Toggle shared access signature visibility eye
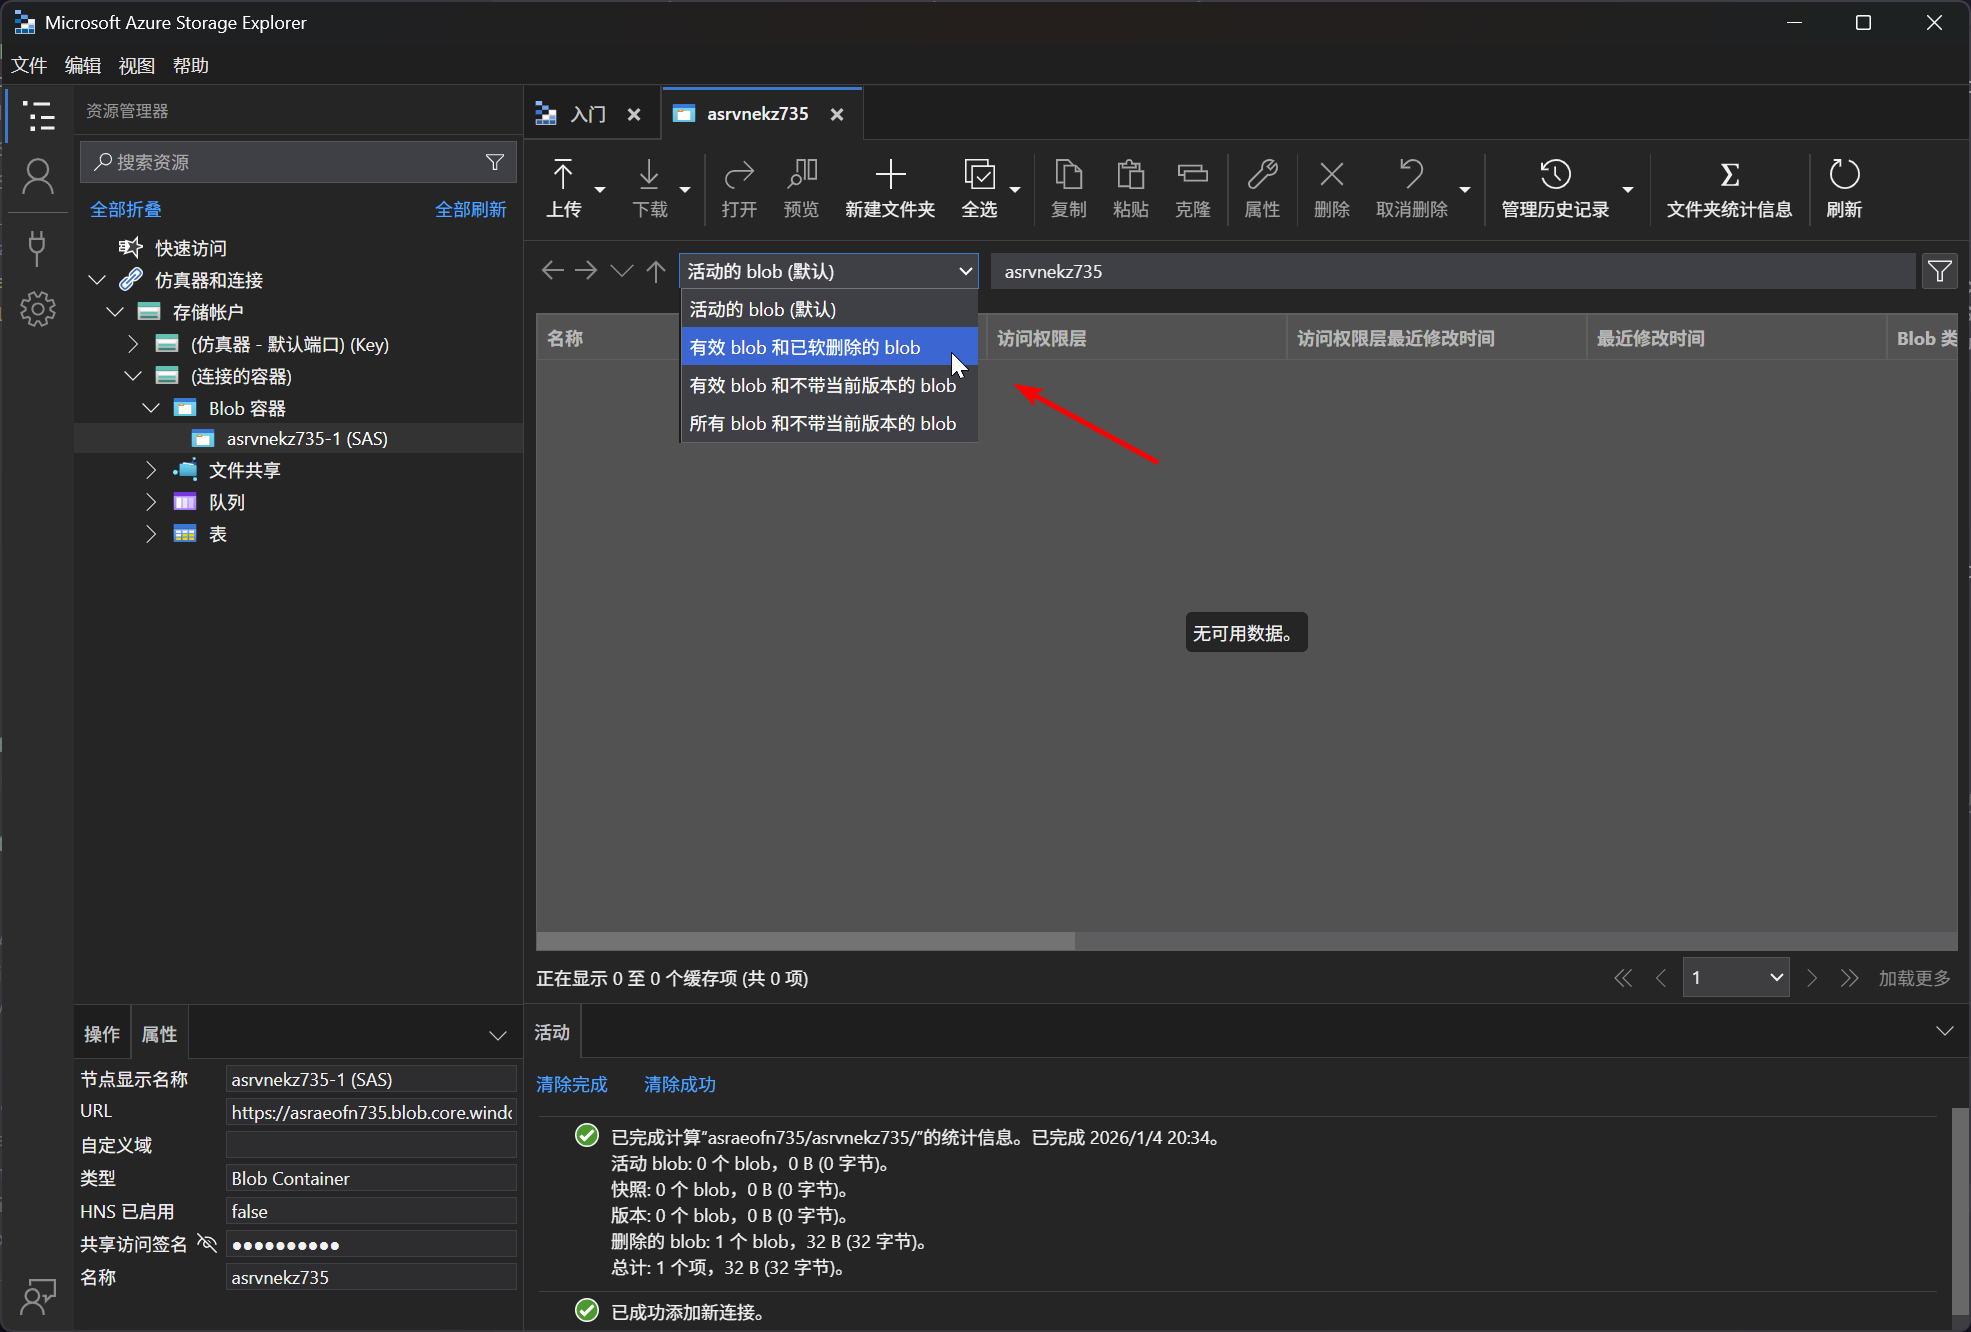Screen dimensions: 1971x1332 pyautogui.click(x=207, y=1243)
